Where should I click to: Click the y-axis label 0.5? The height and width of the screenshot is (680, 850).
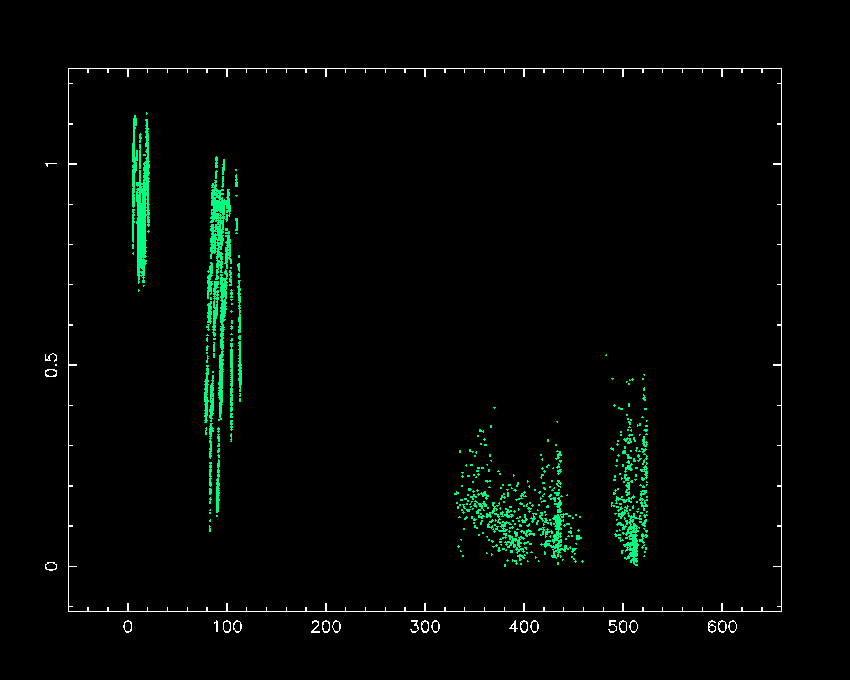pyautogui.click(x=51, y=364)
